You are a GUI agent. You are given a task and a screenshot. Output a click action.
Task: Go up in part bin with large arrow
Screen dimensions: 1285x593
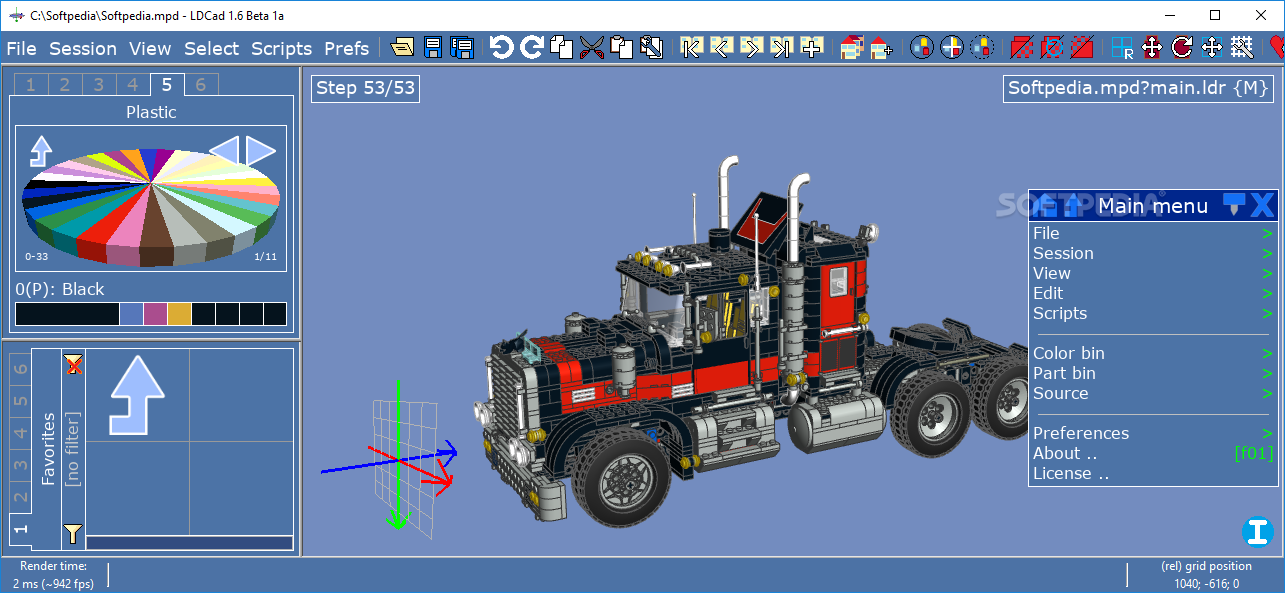click(136, 395)
